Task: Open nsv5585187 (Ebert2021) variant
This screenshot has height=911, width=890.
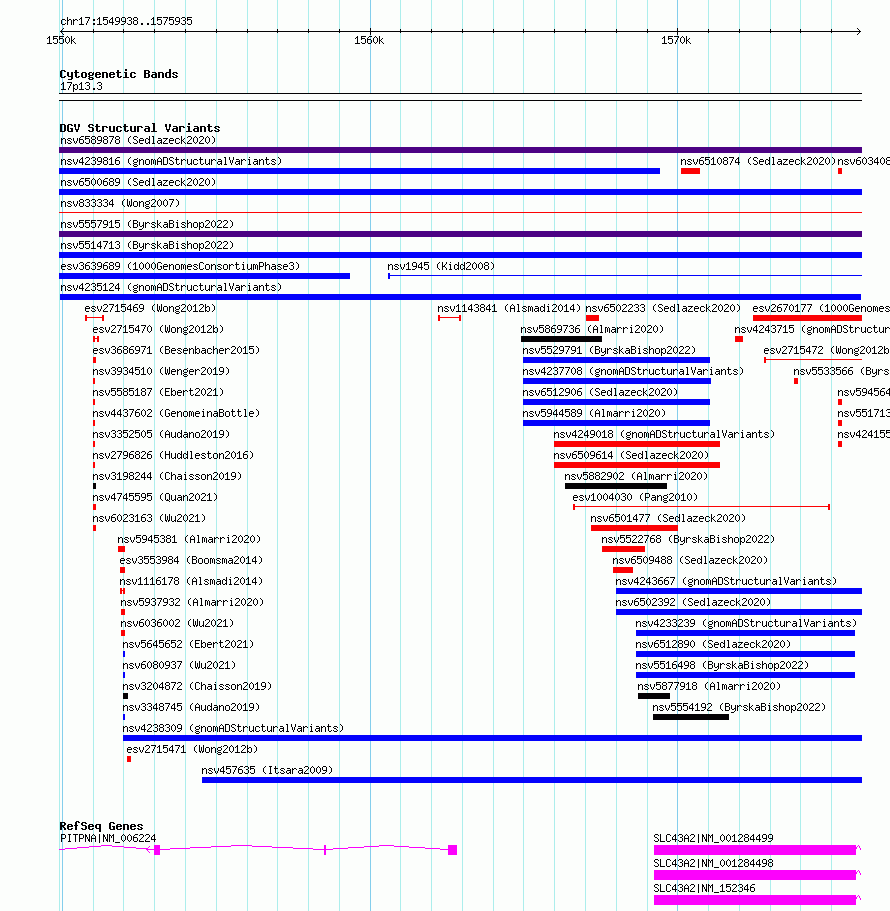Action: (158, 392)
